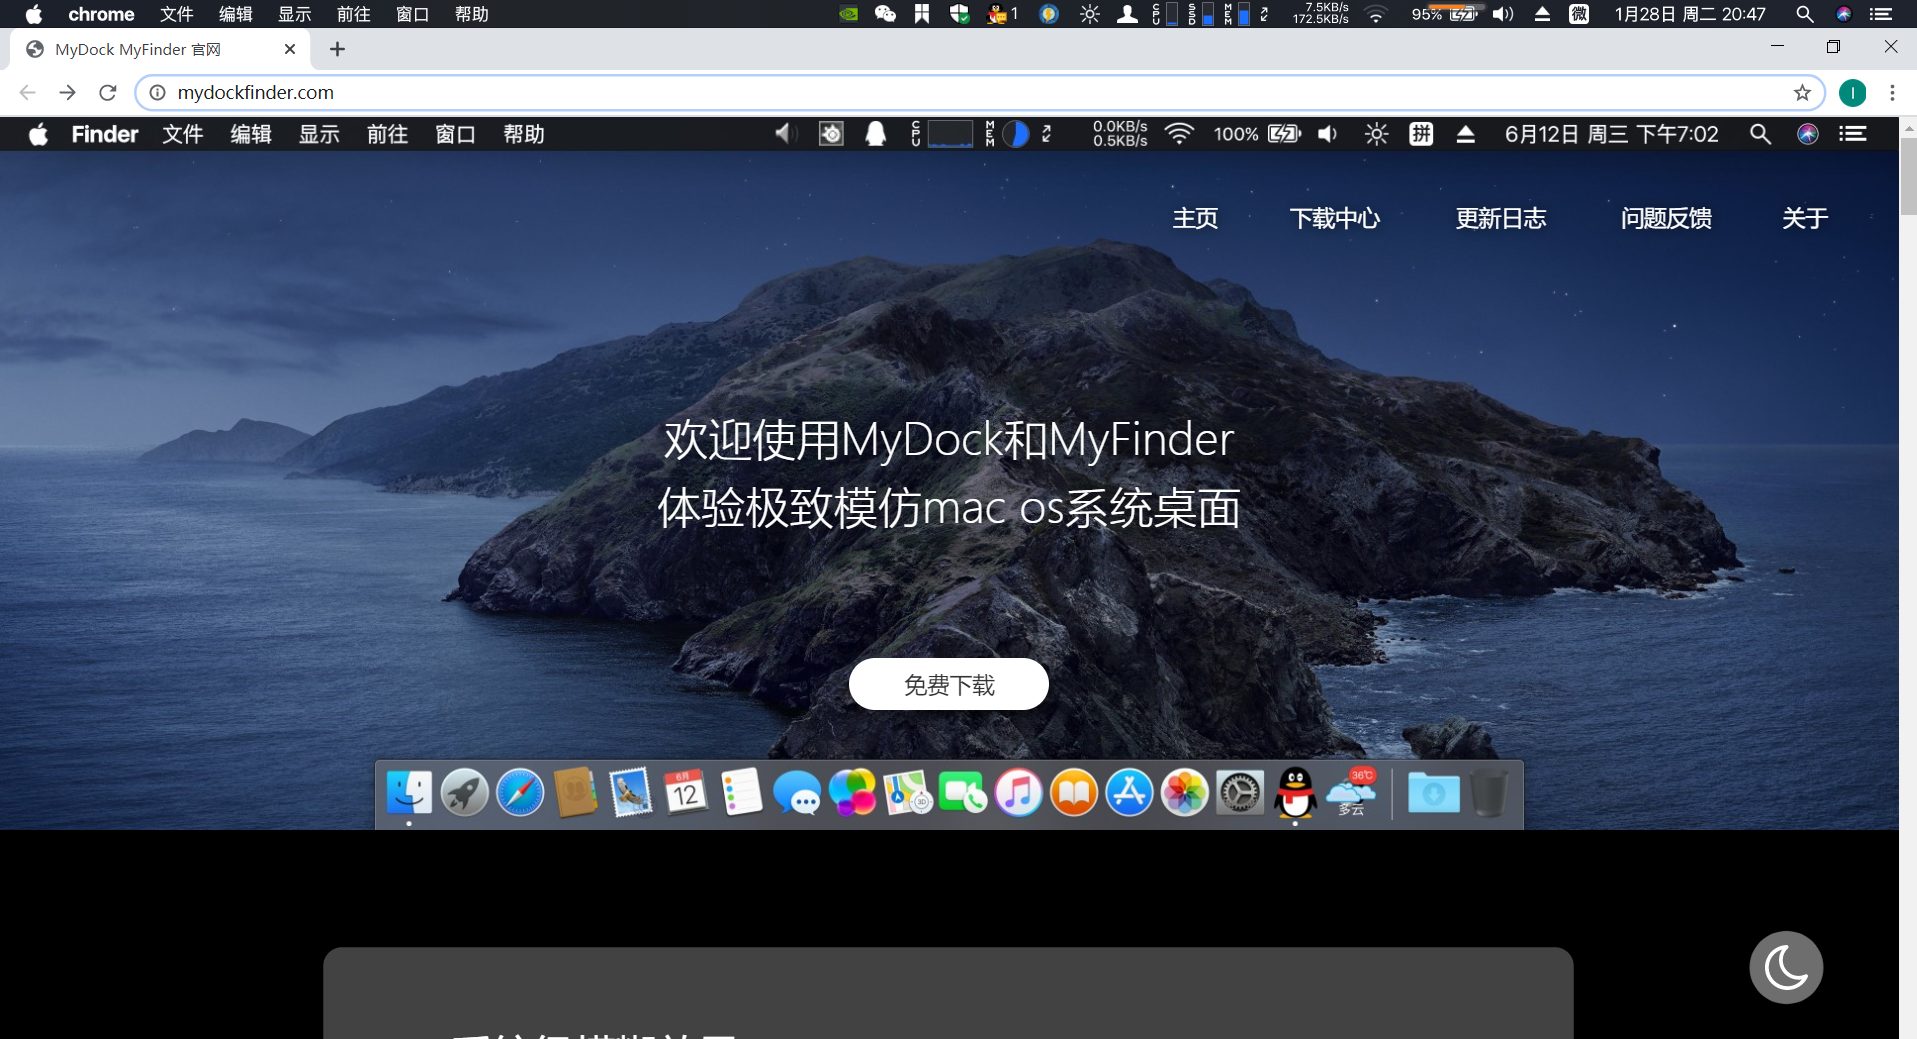This screenshot has height=1039, width=1917.
Task: Switch to the 下载中心 nav item
Action: click(x=1335, y=218)
